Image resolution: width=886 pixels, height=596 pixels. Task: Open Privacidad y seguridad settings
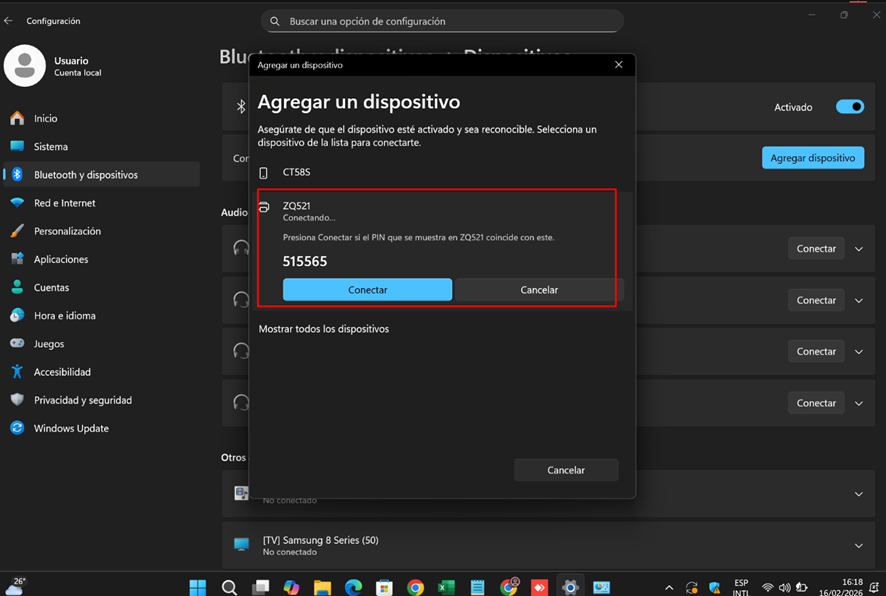coord(82,400)
